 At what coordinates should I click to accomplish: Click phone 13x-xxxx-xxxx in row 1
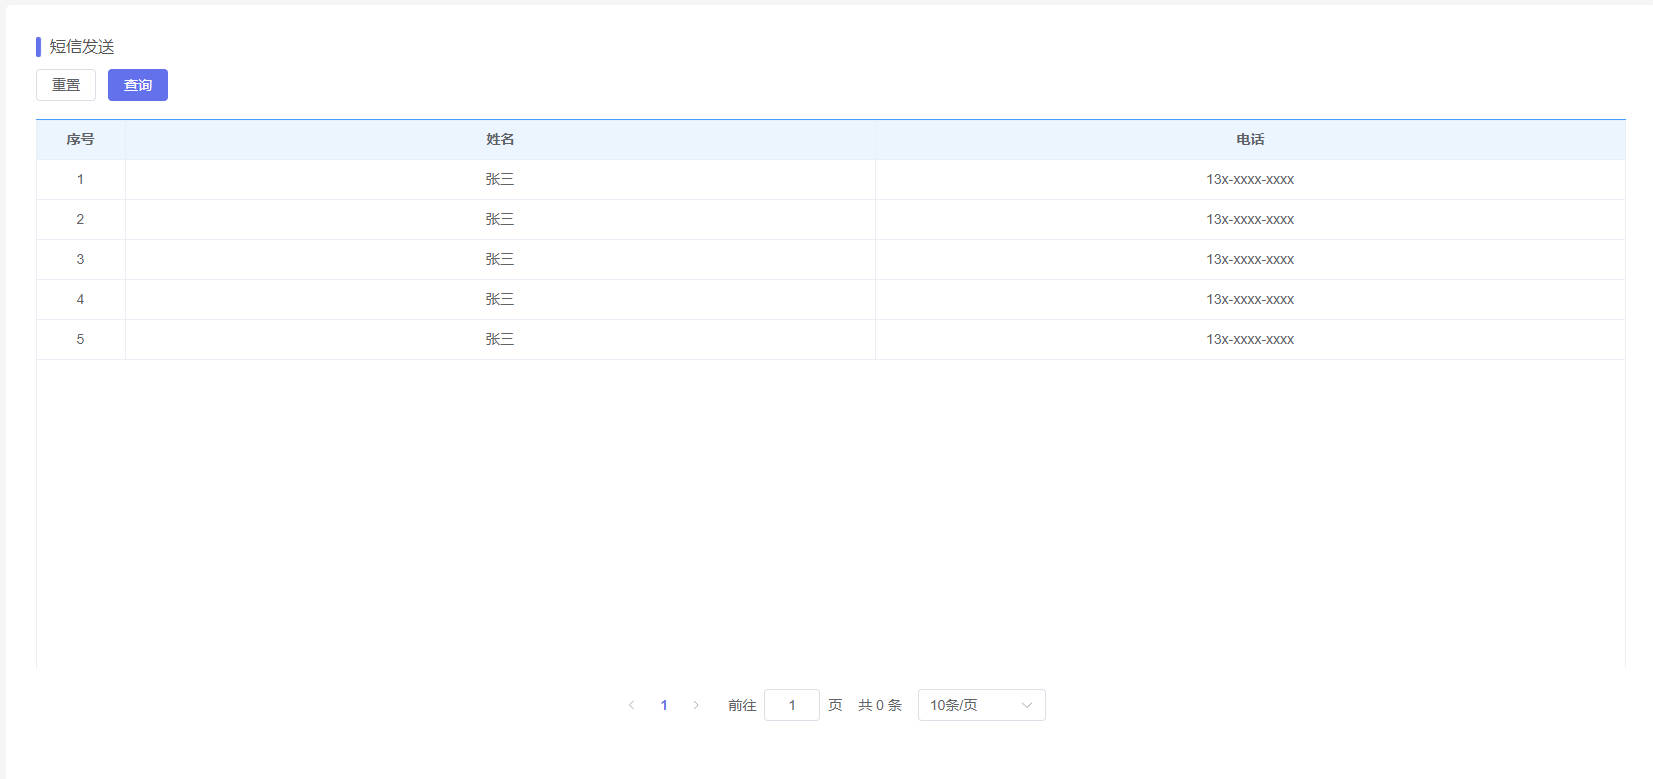pyautogui.click(x=1250, y=179)
